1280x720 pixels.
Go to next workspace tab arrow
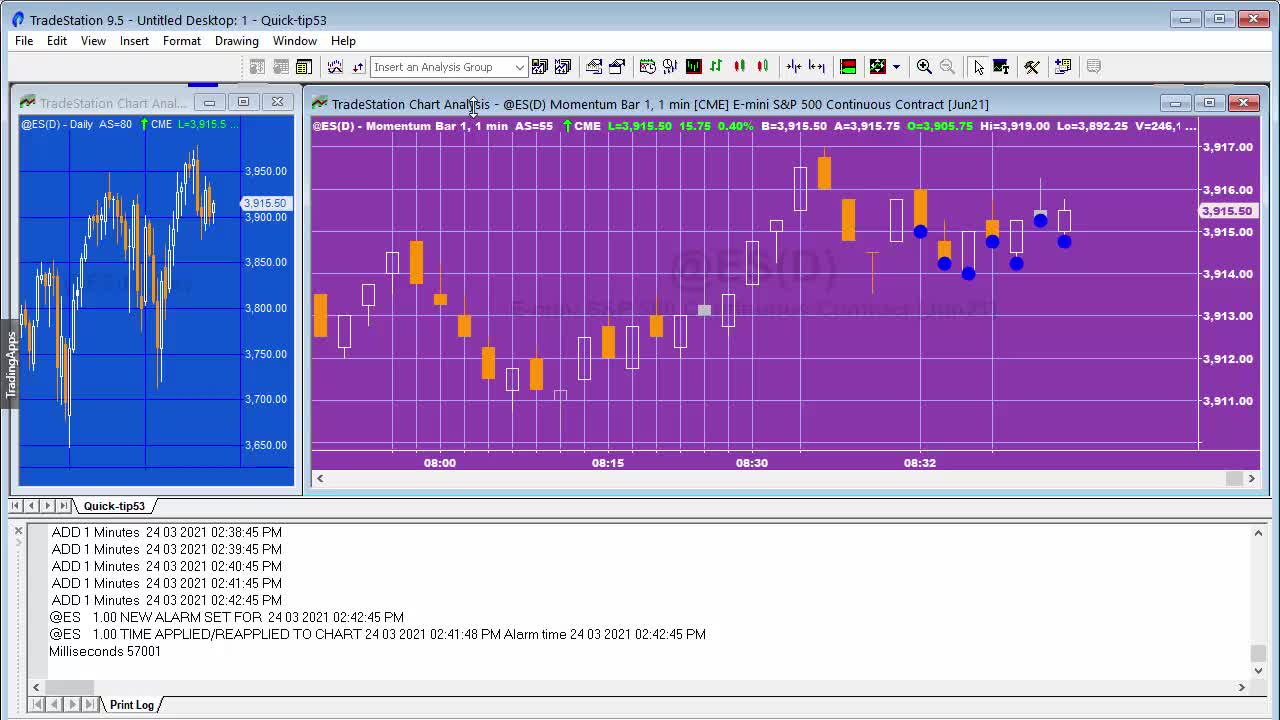click(47, 506)
